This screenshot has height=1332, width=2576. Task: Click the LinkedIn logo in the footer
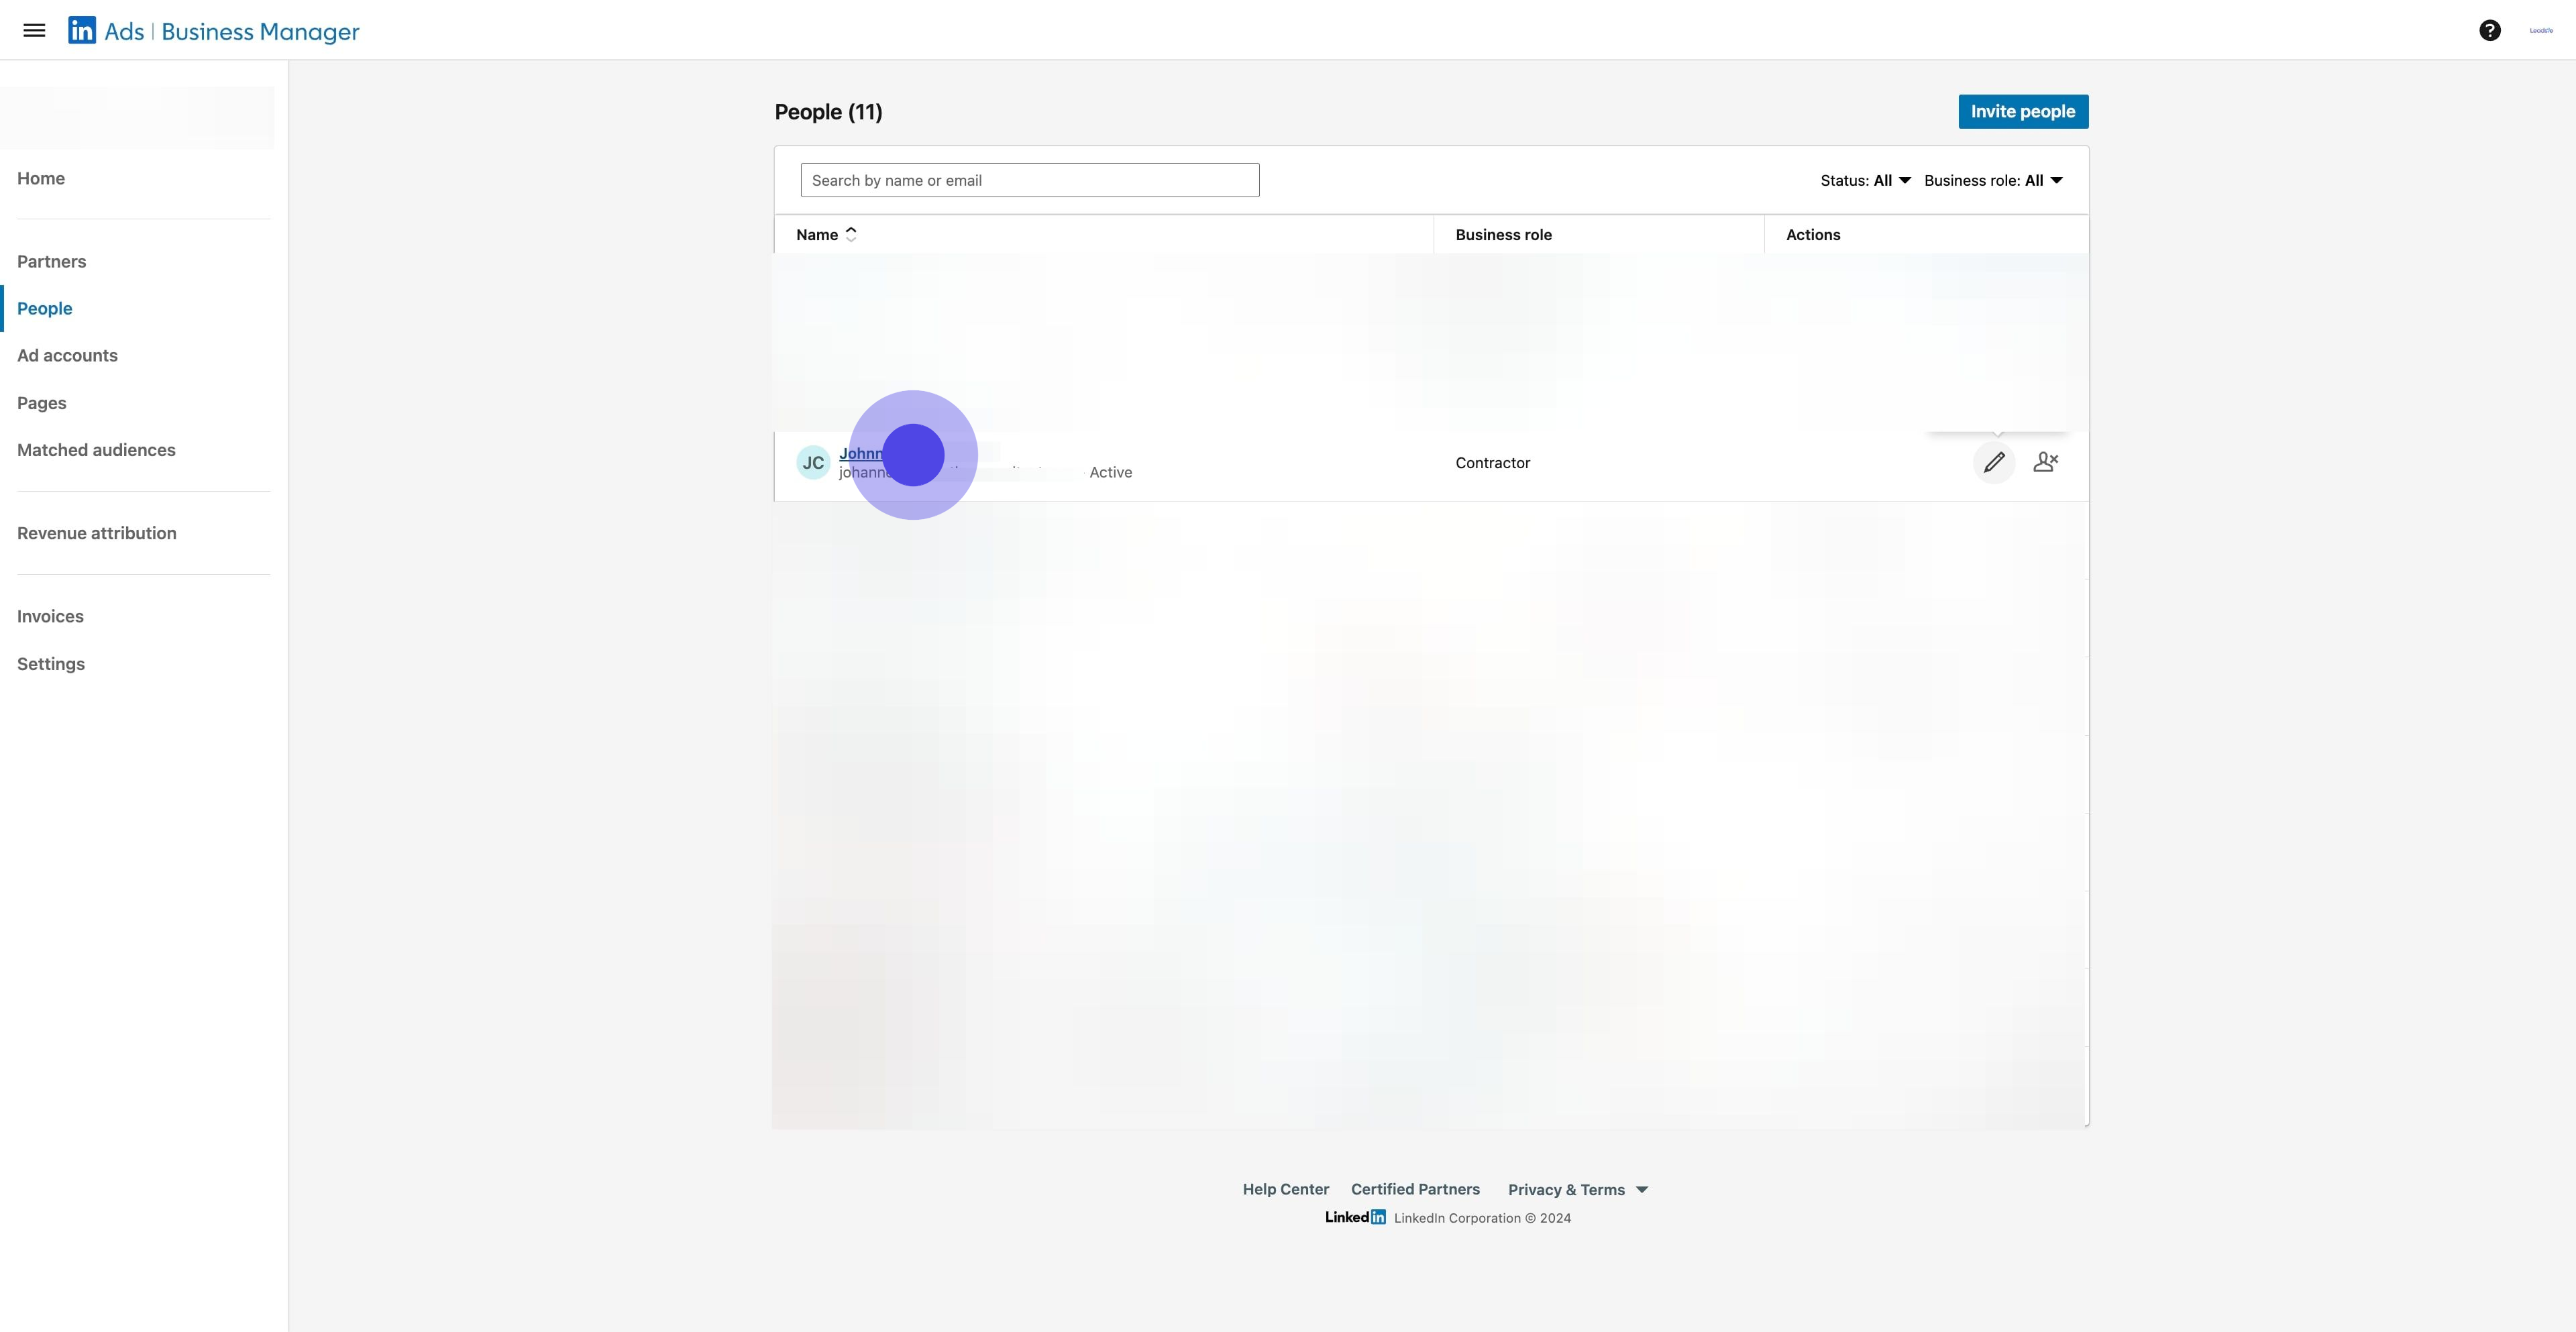point(1355,1217)
